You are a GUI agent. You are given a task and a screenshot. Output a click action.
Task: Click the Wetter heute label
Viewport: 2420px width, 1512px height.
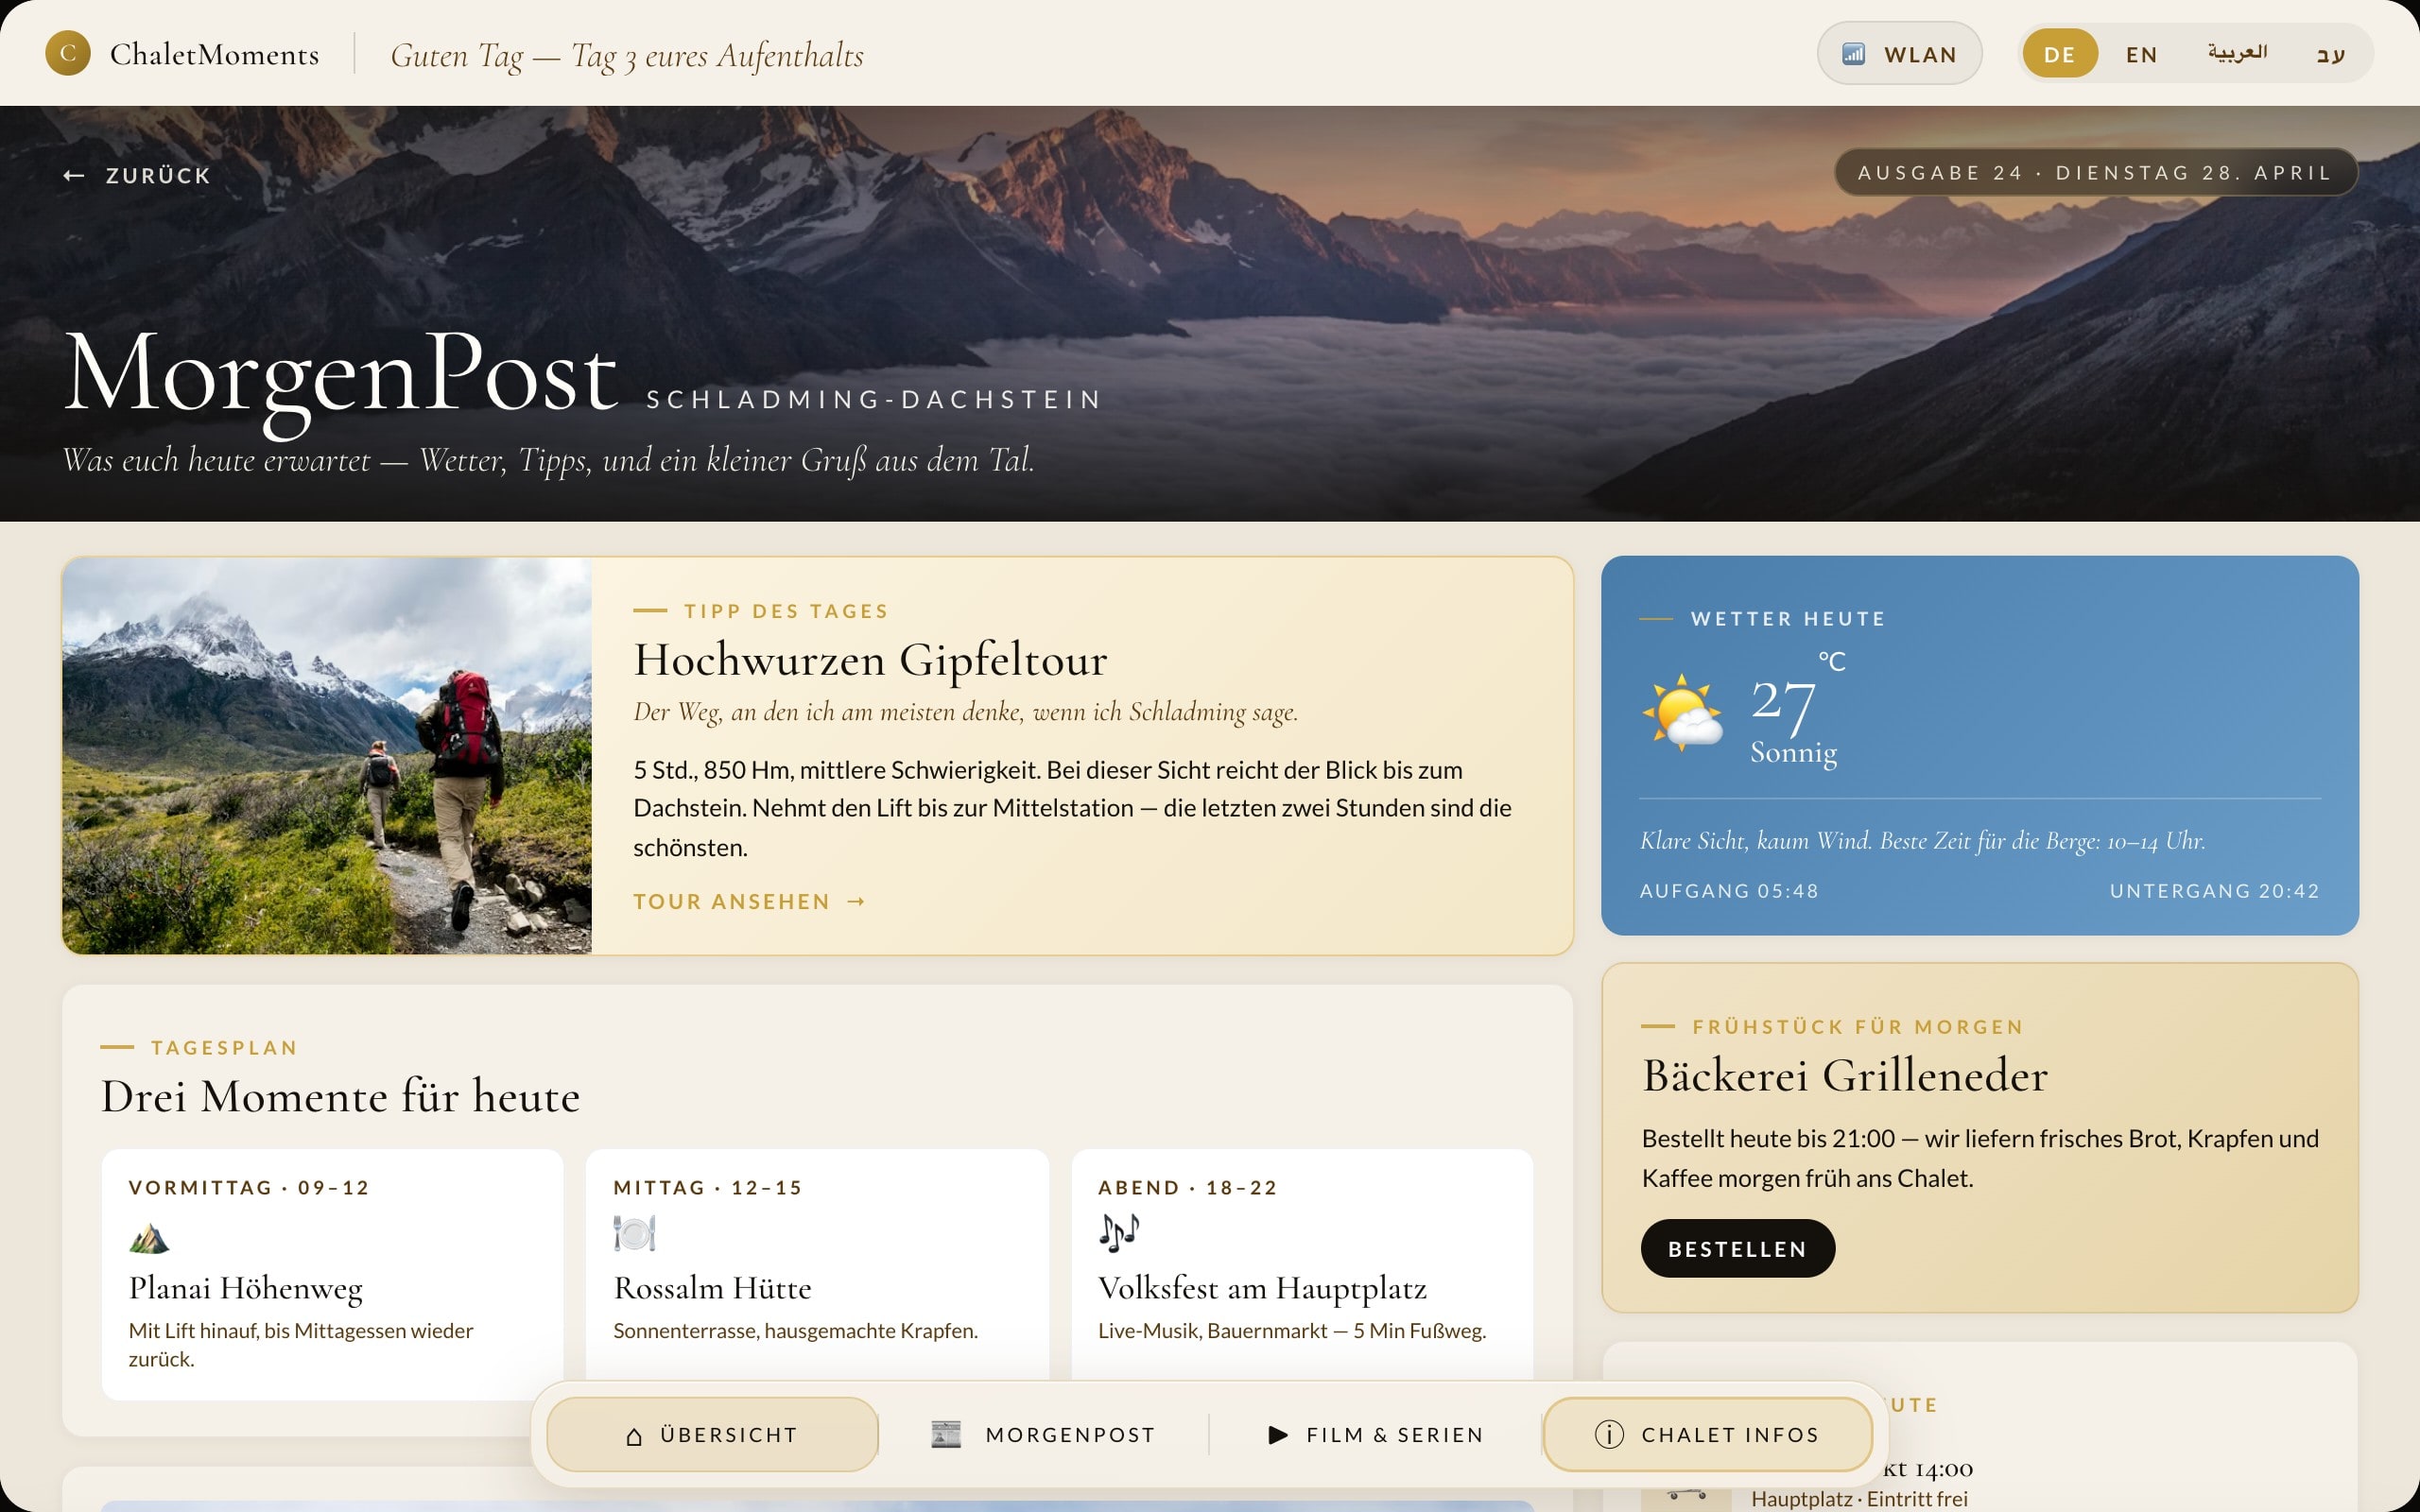(1788, 619)
